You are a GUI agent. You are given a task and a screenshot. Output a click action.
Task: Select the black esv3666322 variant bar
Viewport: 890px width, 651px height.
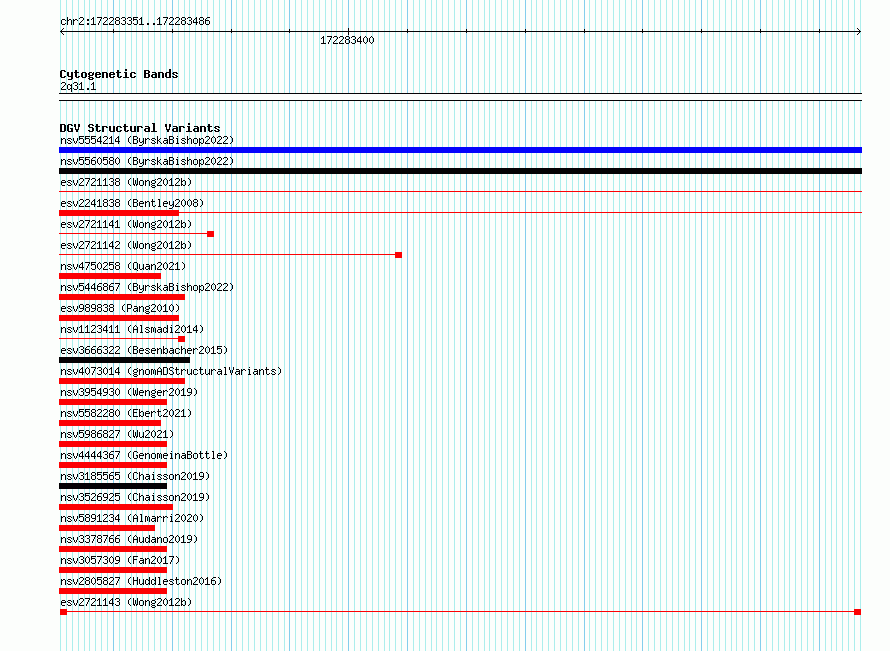tap(124, 360)
